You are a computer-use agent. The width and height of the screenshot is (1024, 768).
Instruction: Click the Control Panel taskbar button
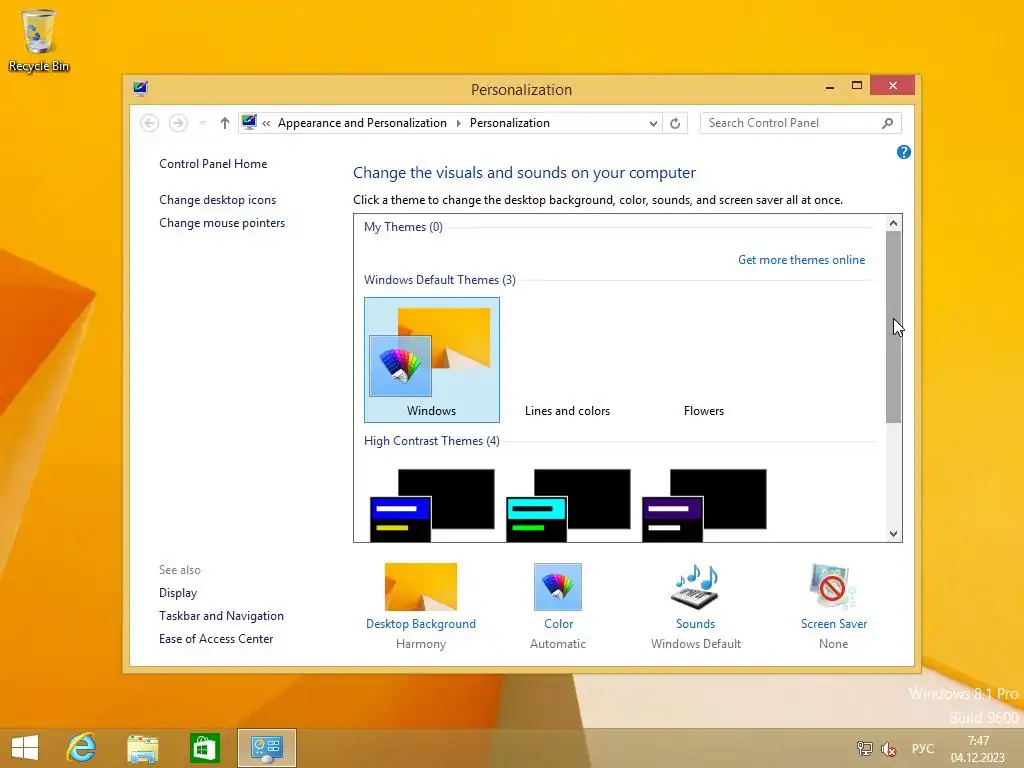pyautogui.click(x=267, y=748)
